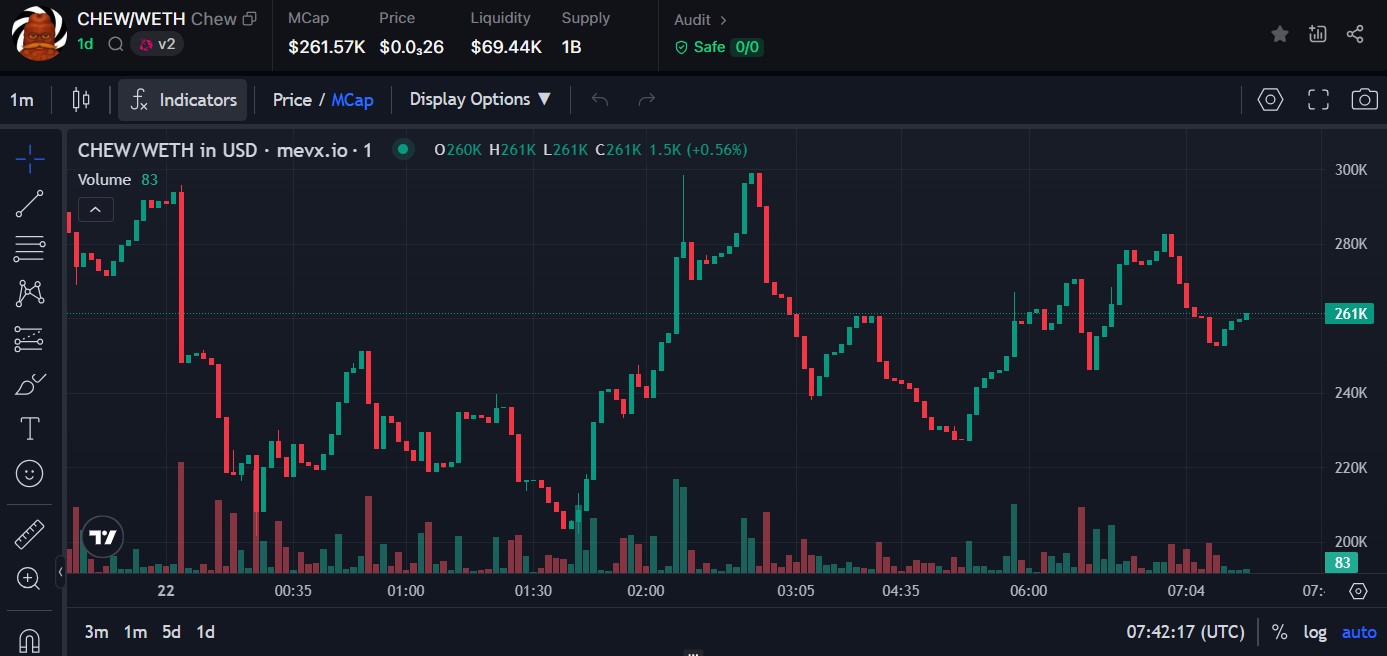Click the 02:00 time axis label

pos(645,591)
